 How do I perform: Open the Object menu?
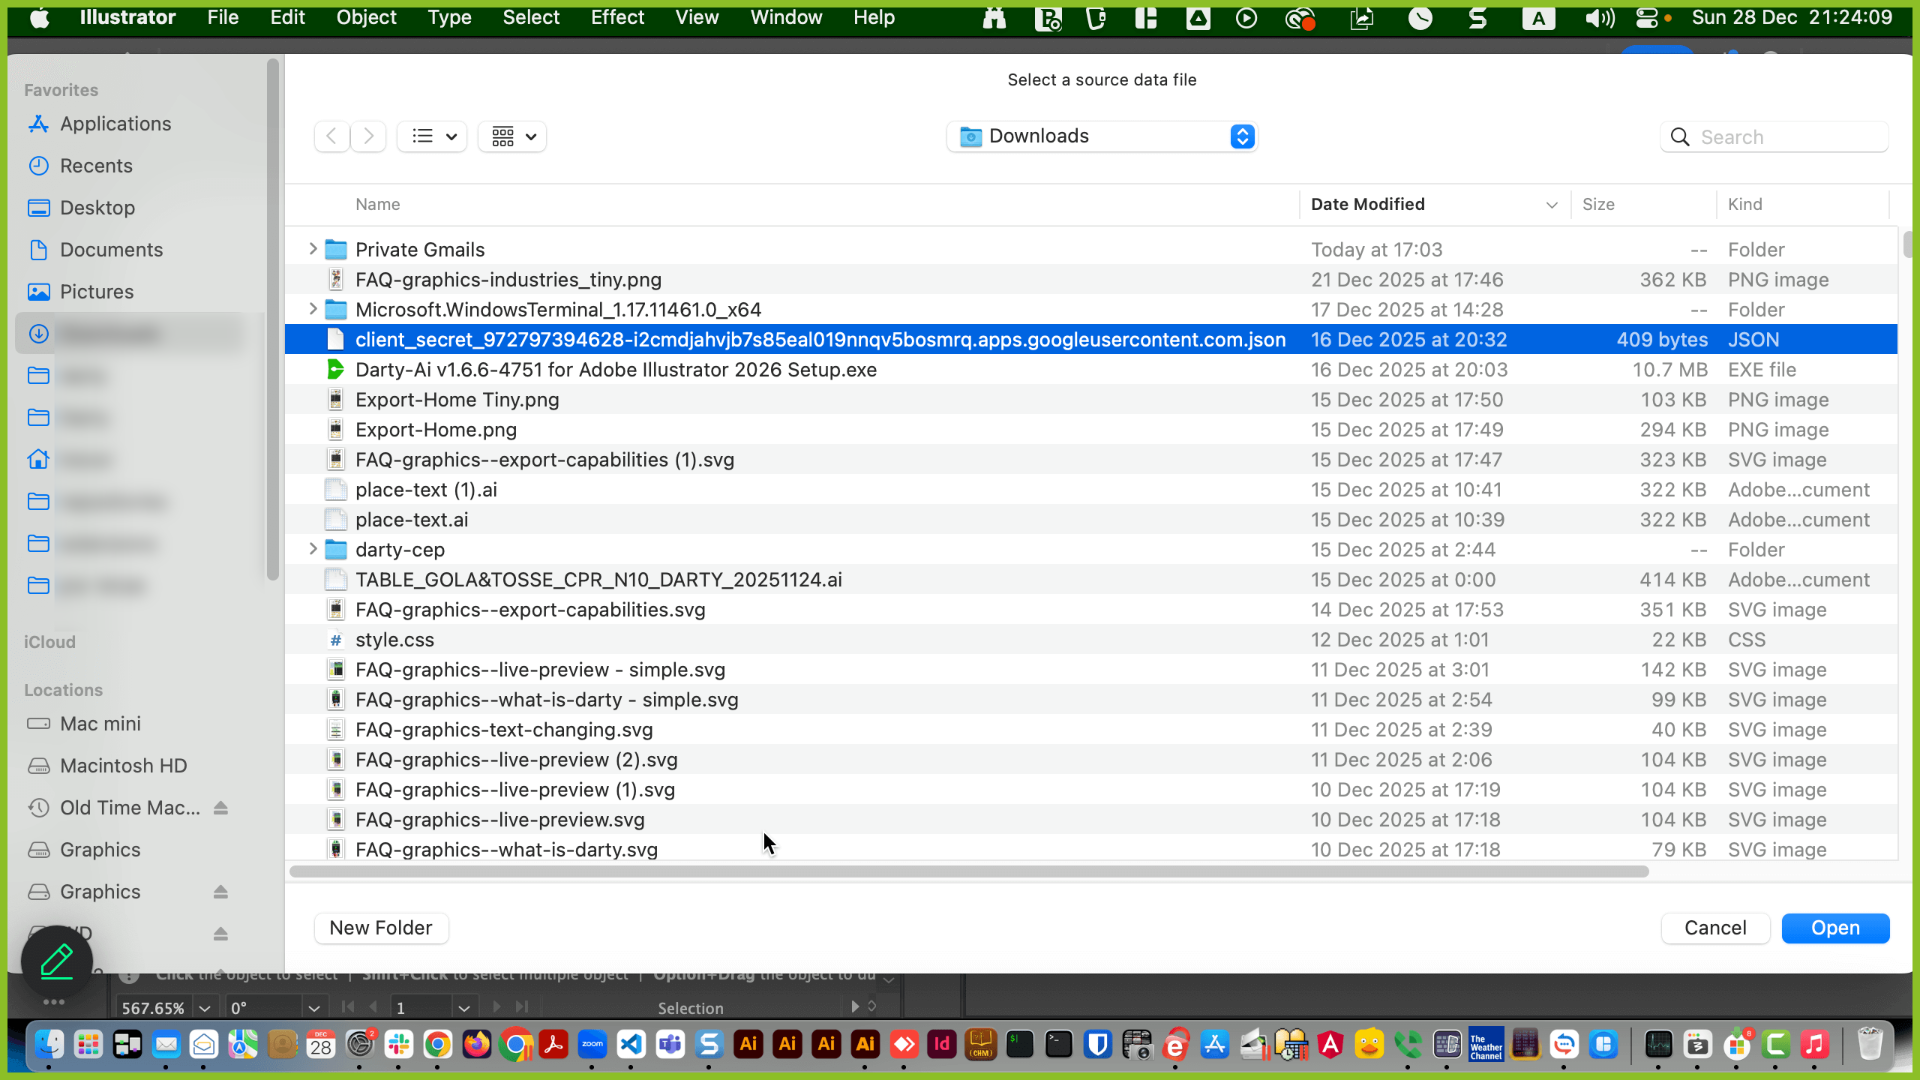click(x=366, y=17)
